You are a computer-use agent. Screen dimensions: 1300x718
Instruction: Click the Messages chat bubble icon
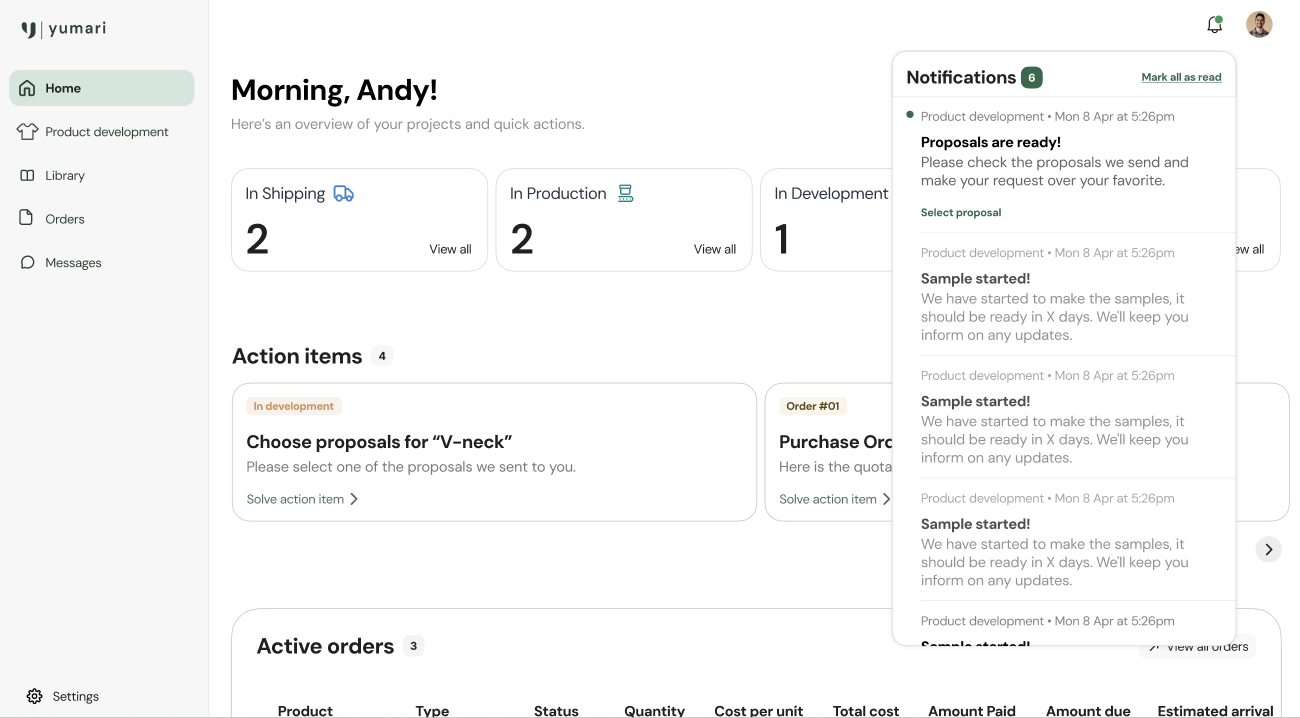27,262
